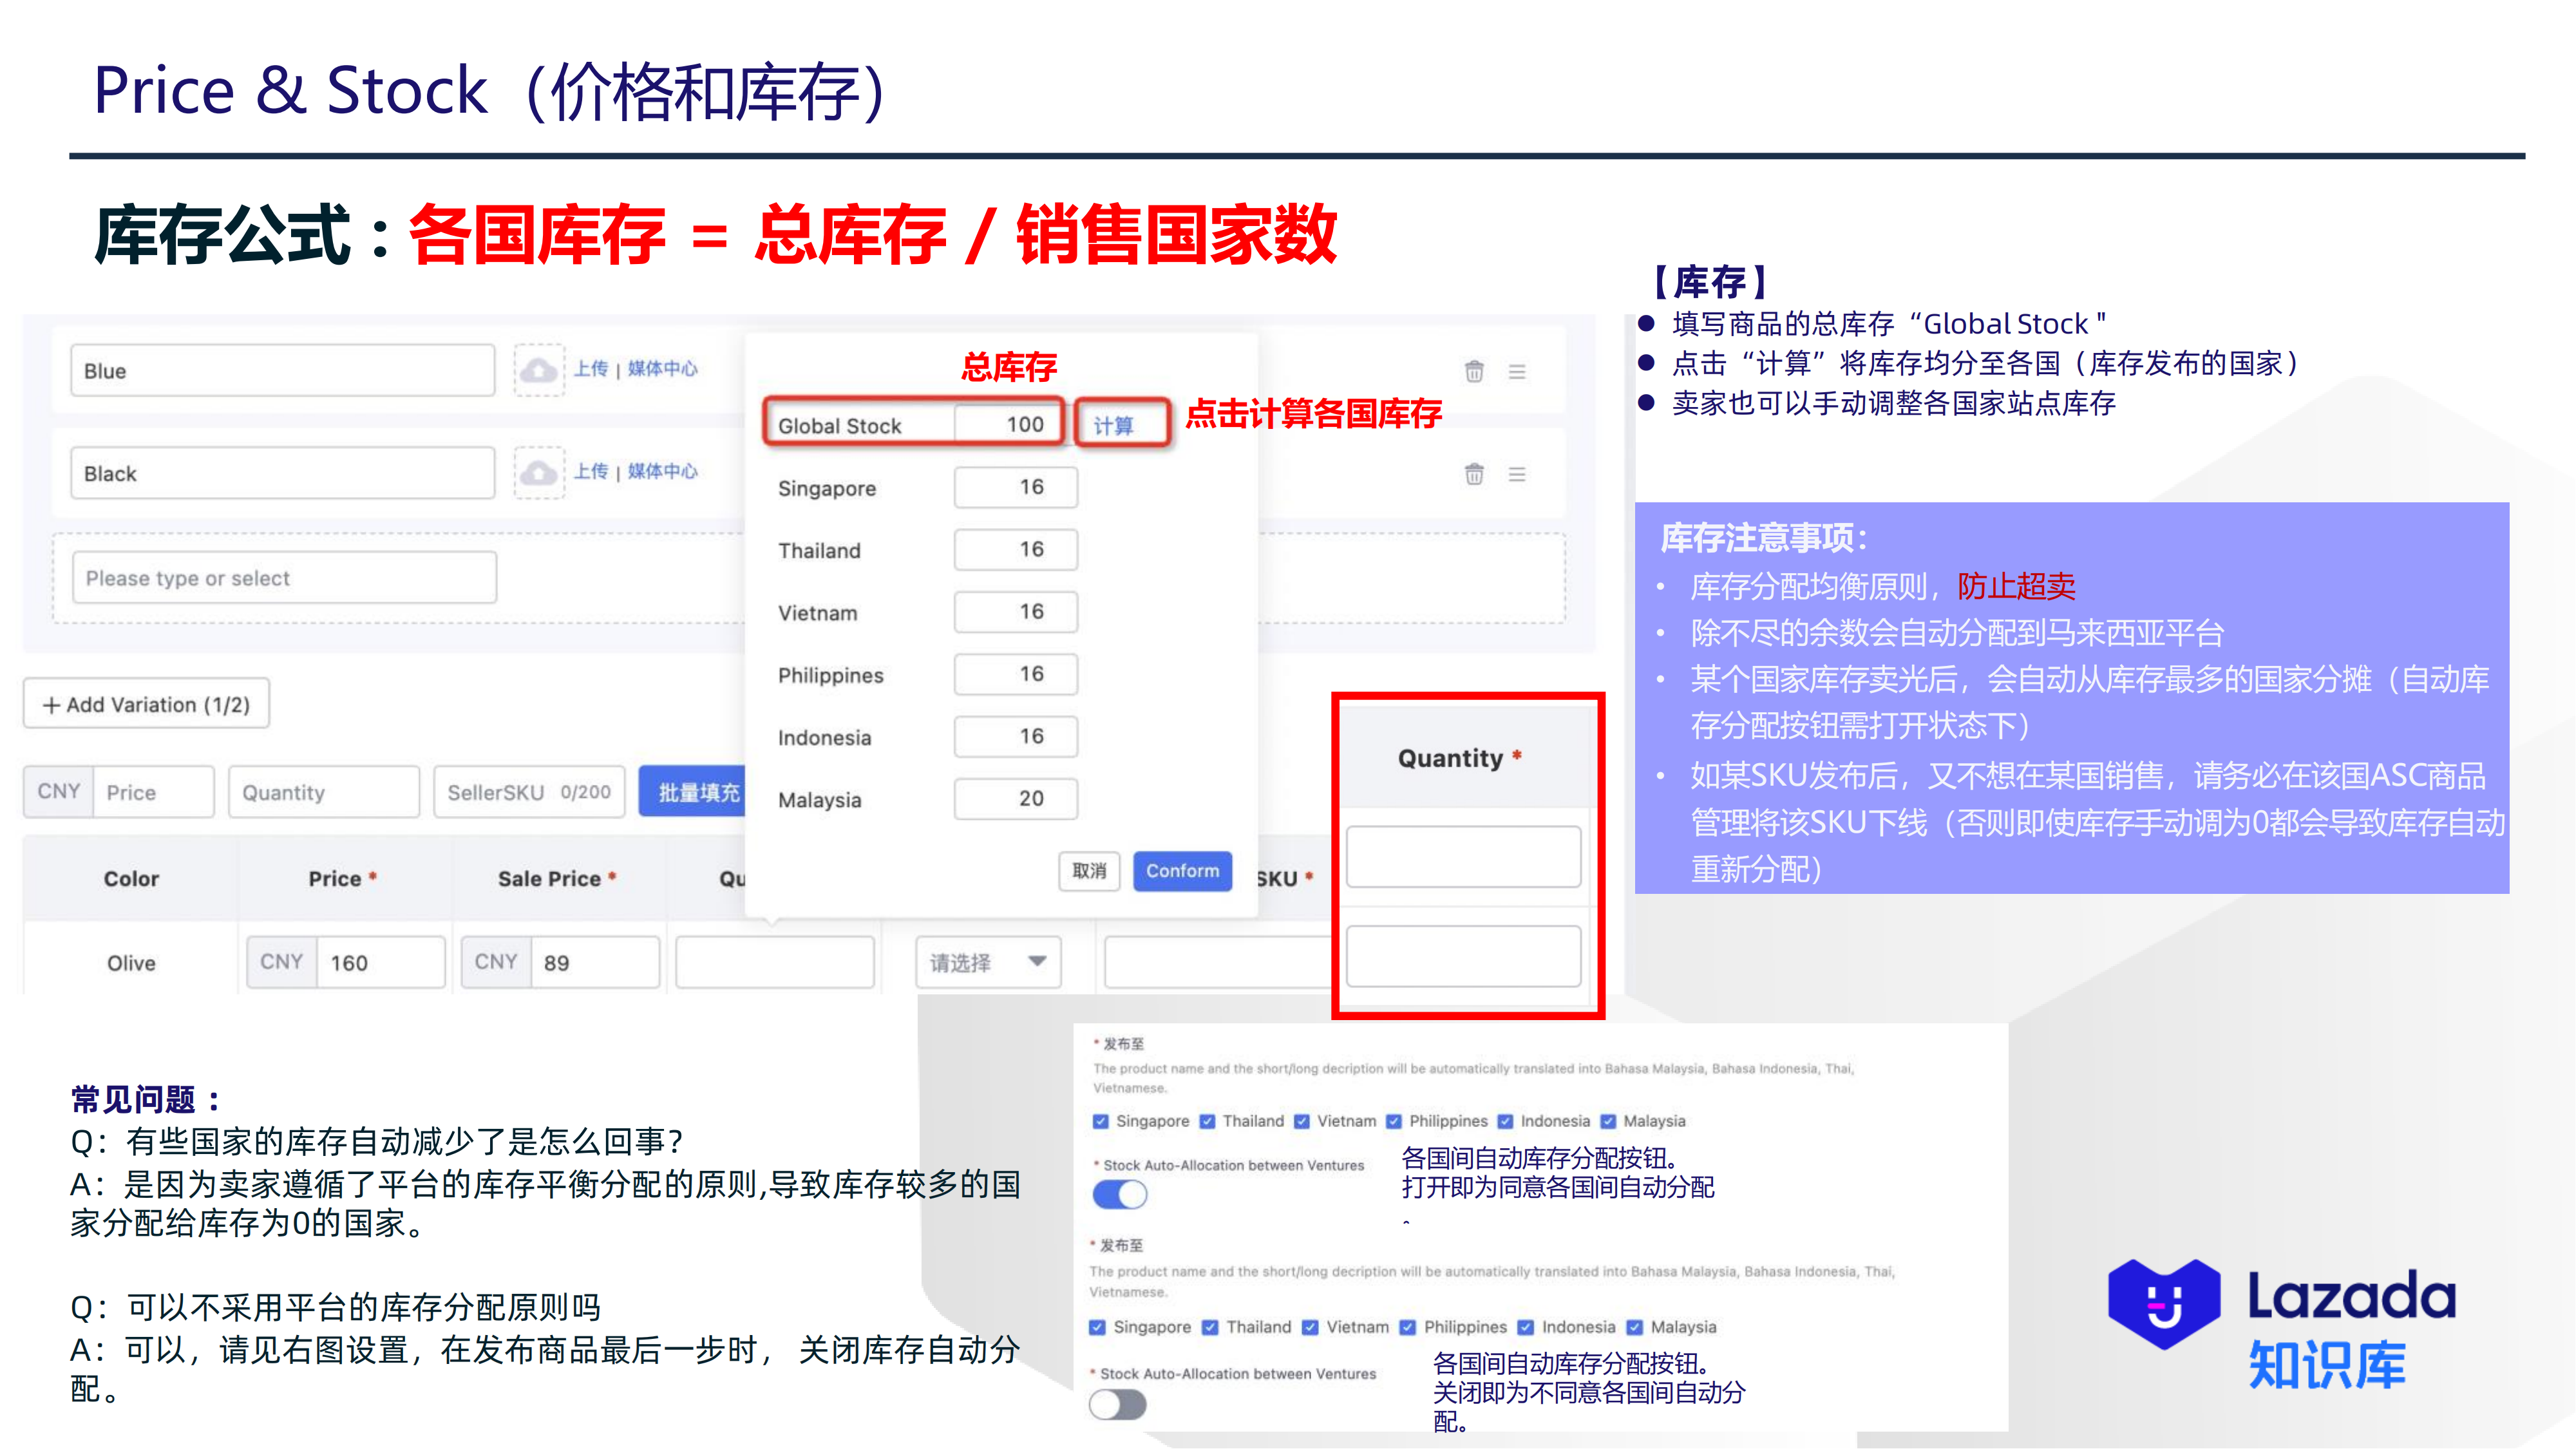Click the drag handle icon on Black row
Screen dimensions: 2576x1449
click(x=1517, y=473)
